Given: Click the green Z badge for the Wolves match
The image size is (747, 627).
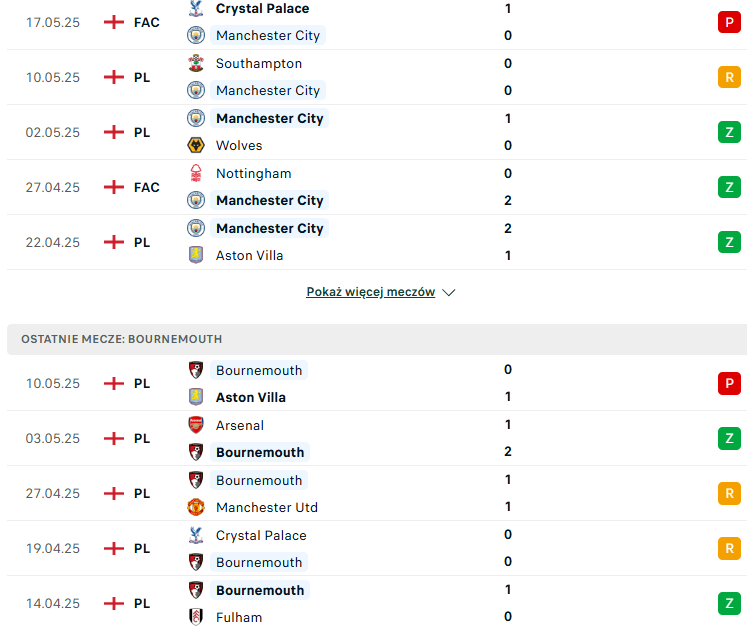Looking at the screenshot, I should pos(729,132).
